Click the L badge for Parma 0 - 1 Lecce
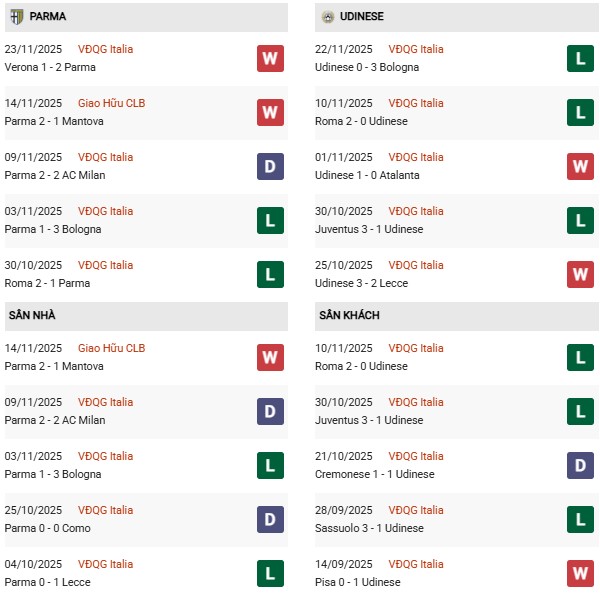 [x=270, y=573]
